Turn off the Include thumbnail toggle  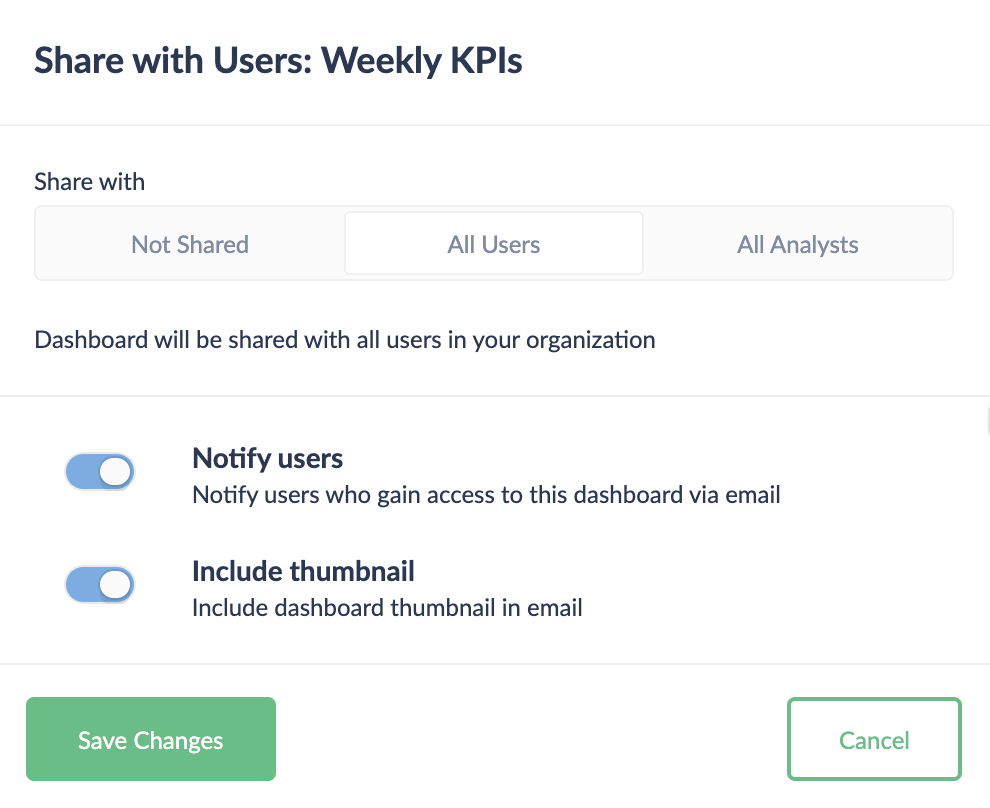pos(99,585)
